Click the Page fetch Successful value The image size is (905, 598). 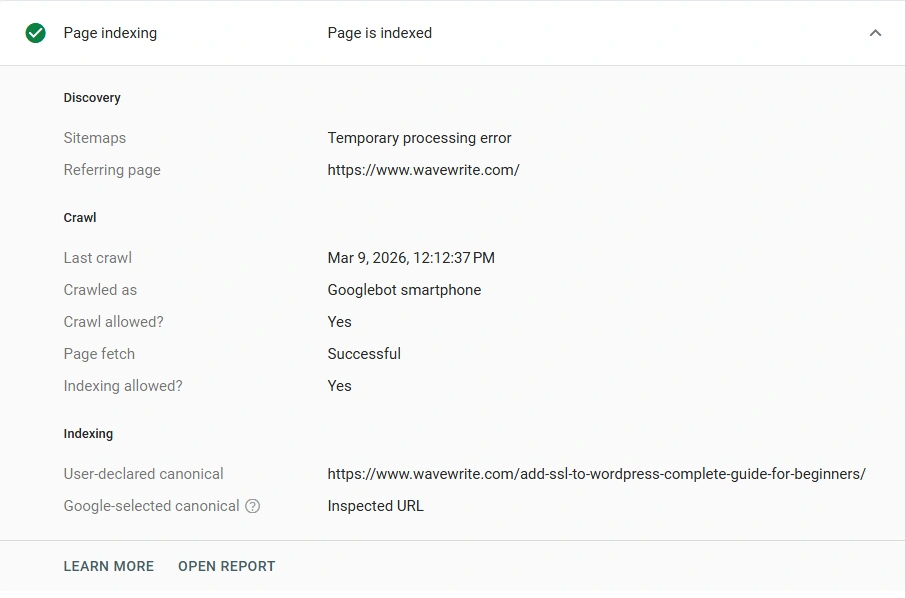tap(364, 354)
